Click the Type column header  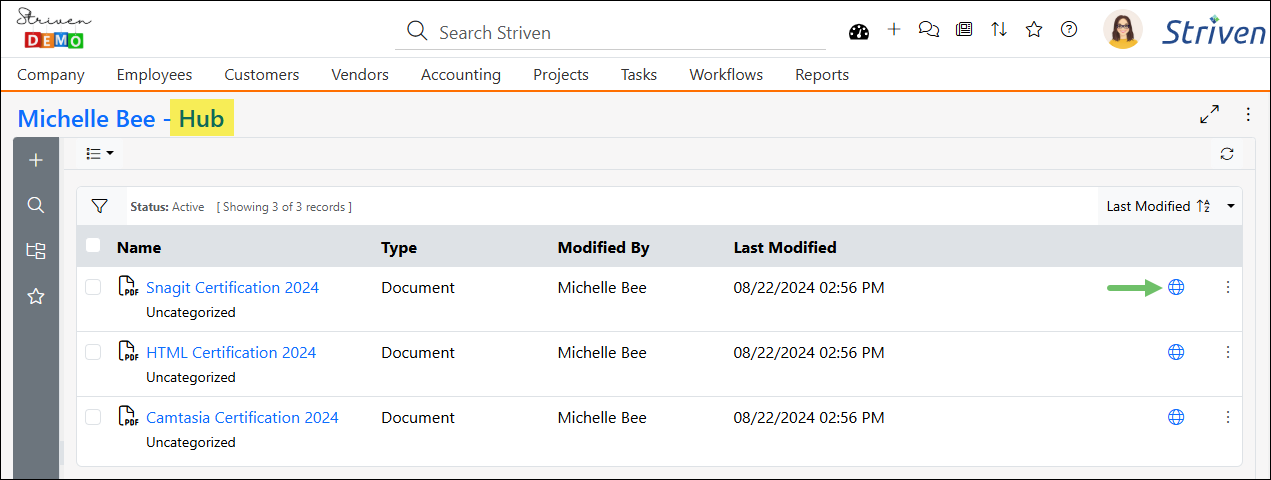(399, 247)
